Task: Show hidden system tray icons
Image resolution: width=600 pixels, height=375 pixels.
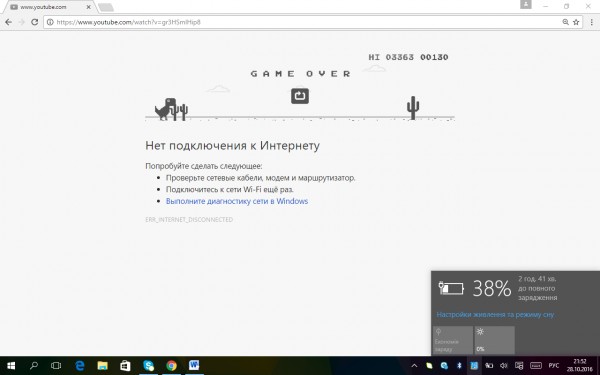Action: point(414,366)
